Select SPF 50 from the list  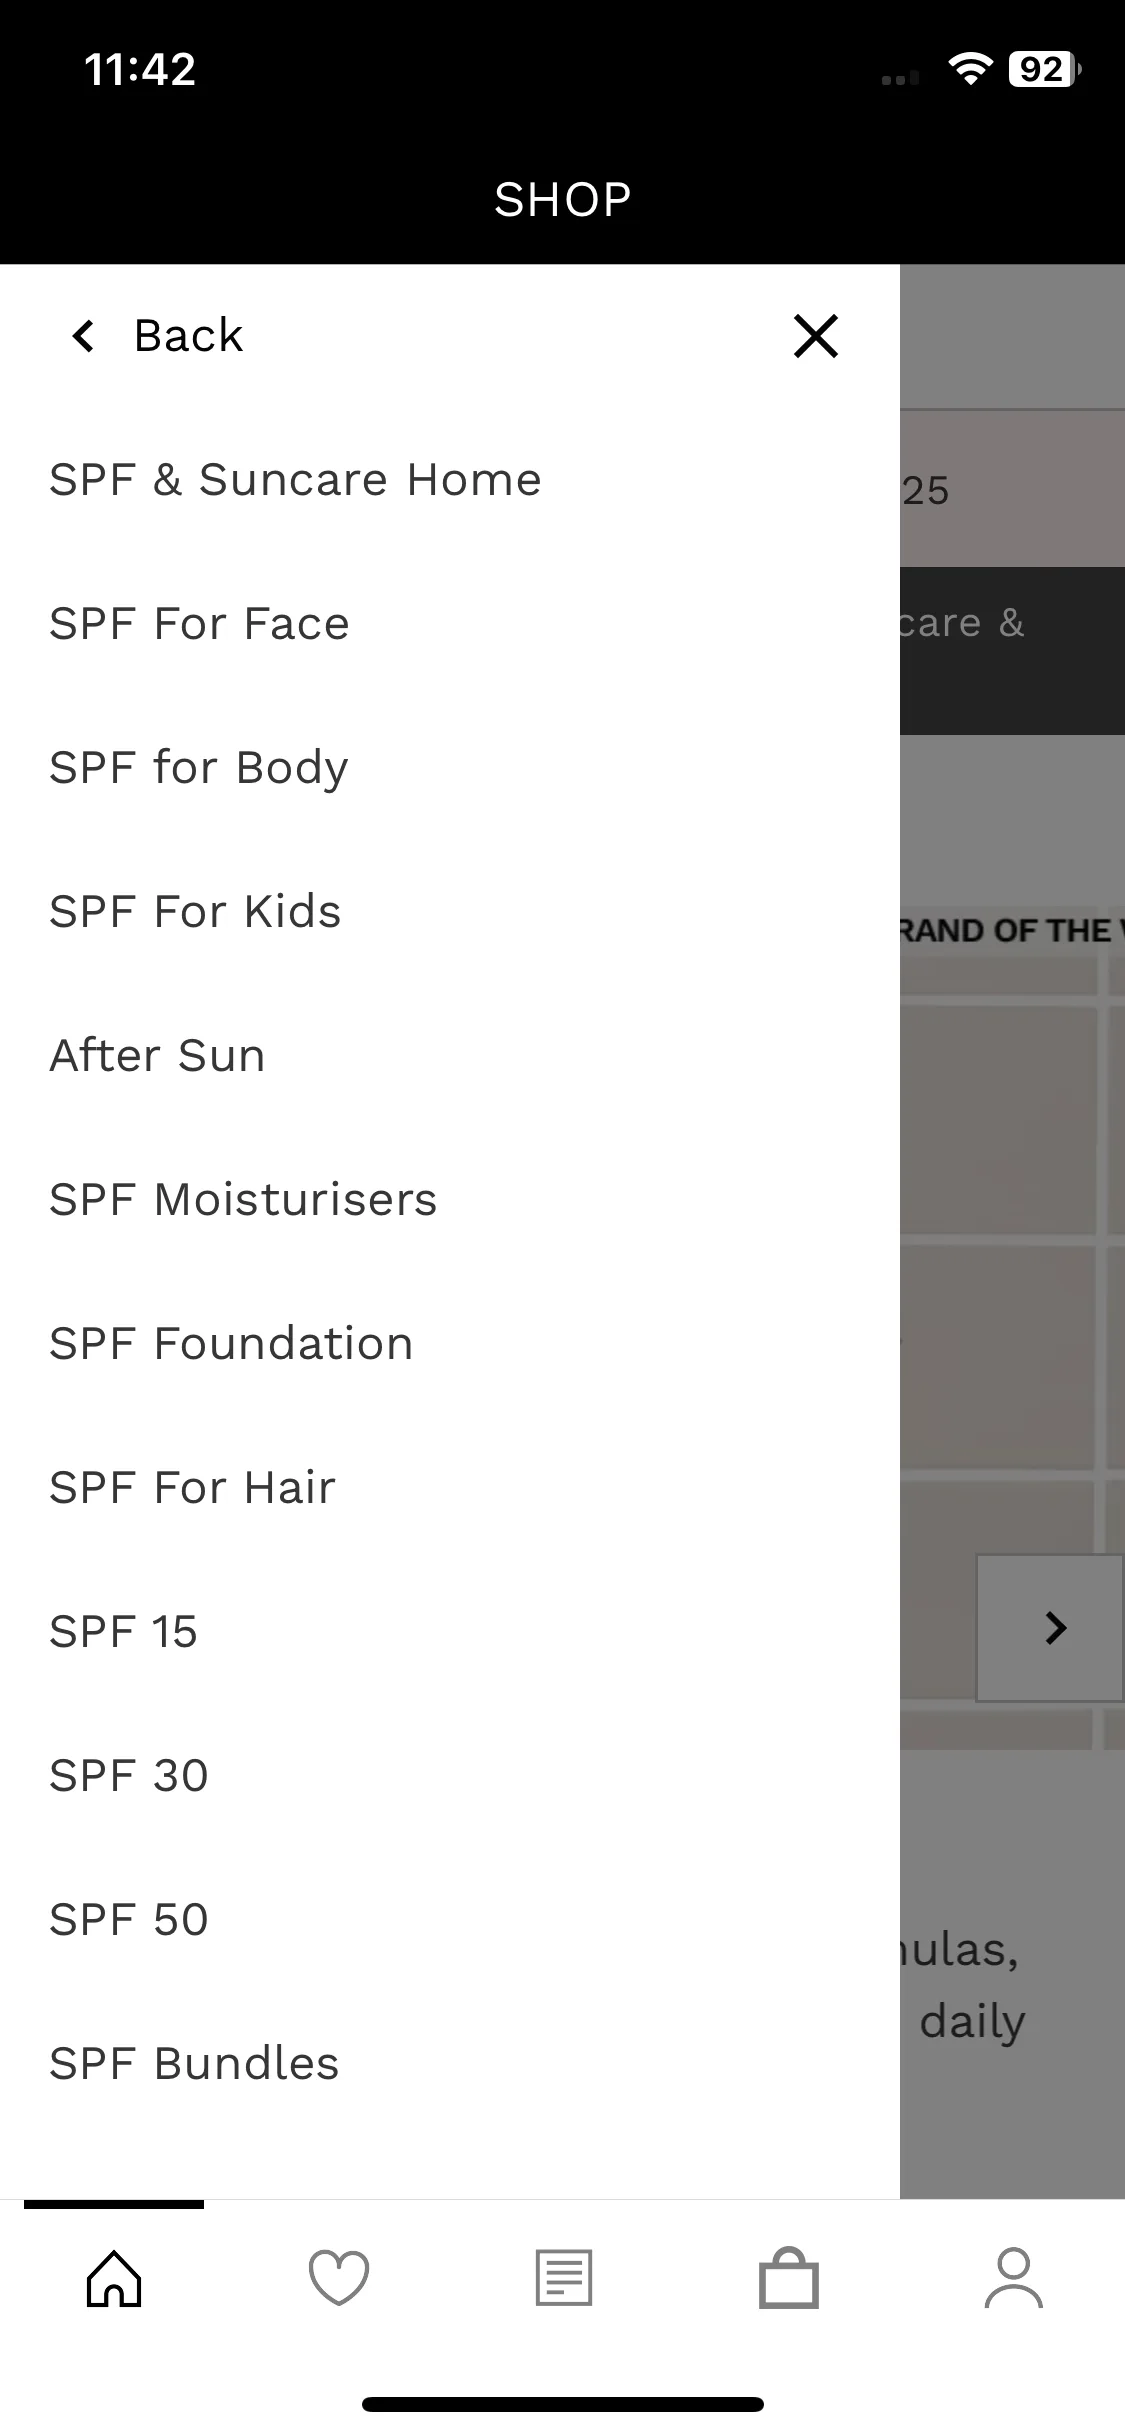coord(128,1920)
